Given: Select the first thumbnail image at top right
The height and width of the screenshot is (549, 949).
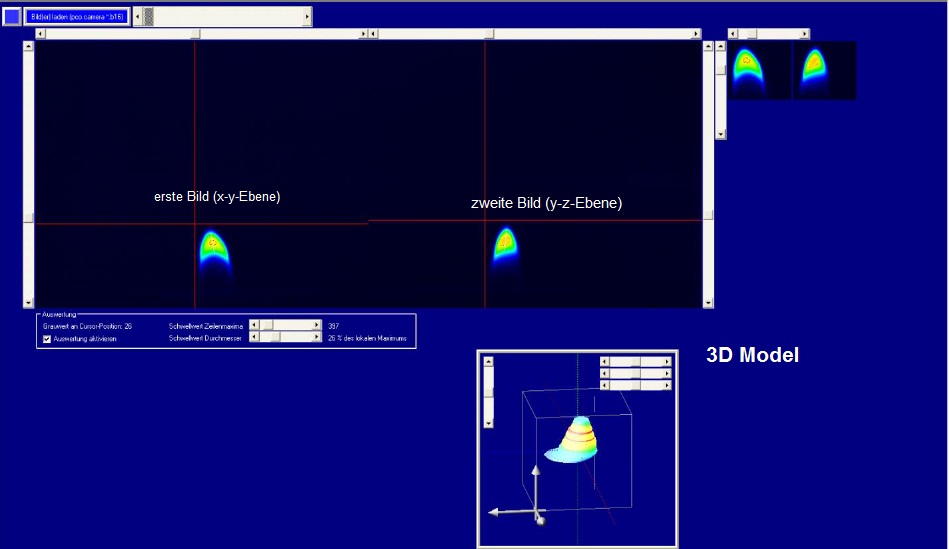Looking at the screenshot, I should point(759,70).
